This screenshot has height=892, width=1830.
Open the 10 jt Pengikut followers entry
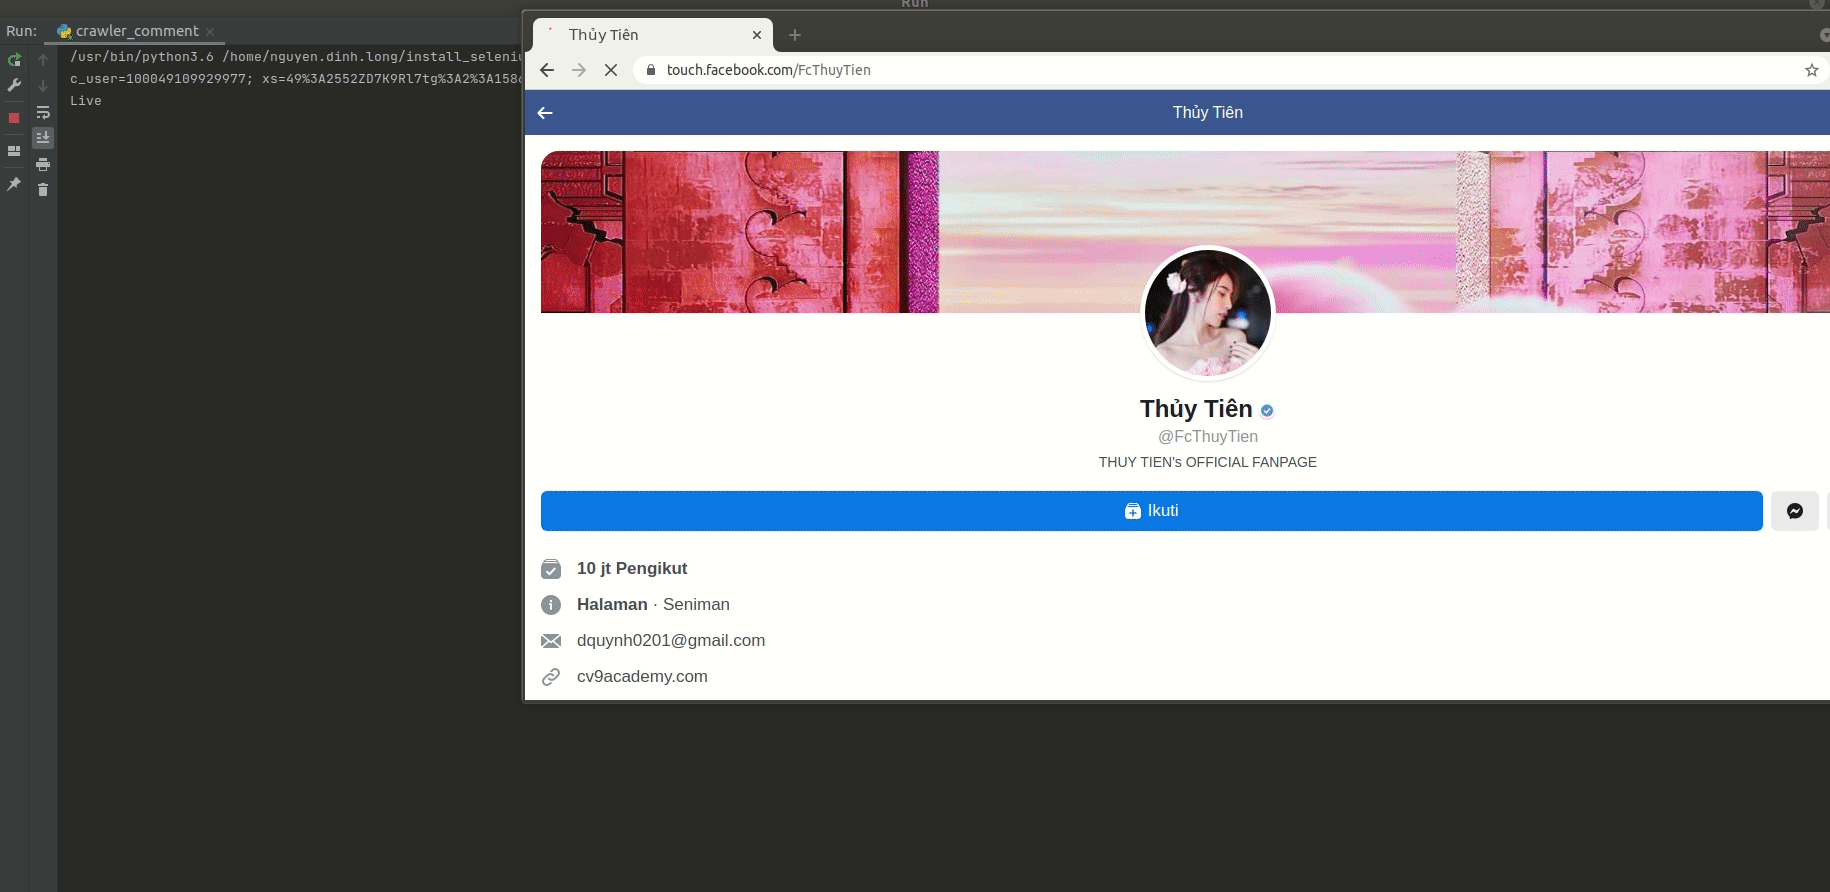click(632, 569)
